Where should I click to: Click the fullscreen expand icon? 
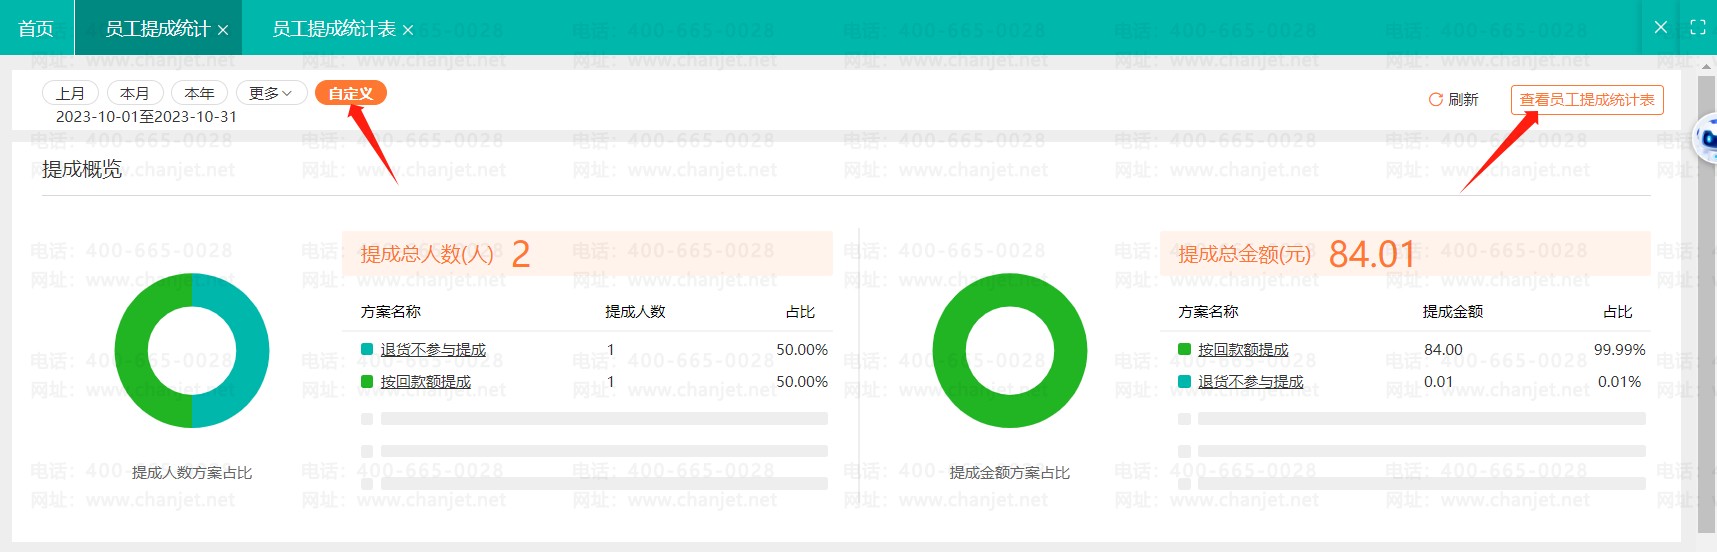tap(1697, 27)
